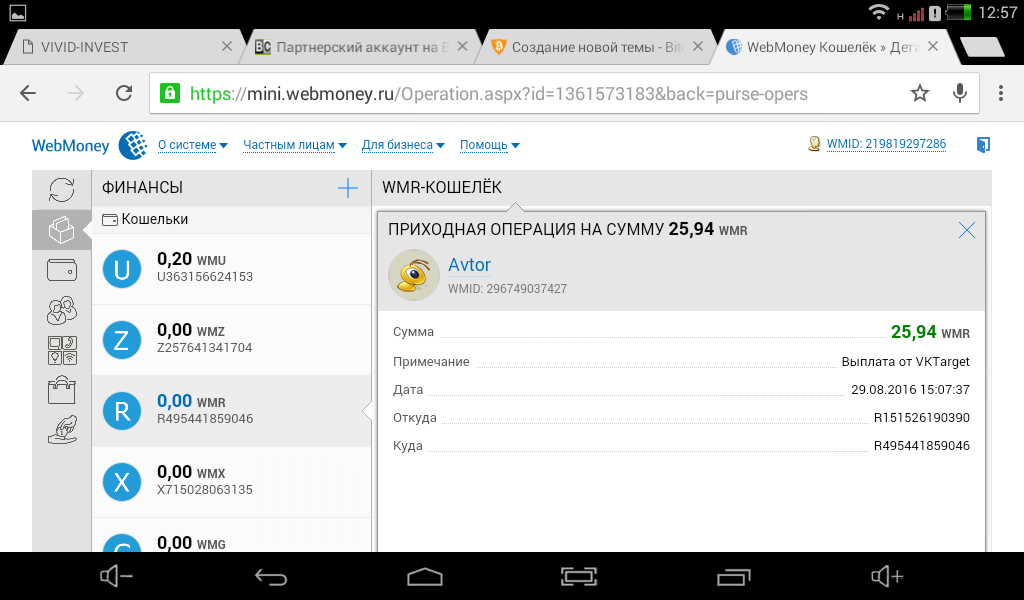Expand the Частным лицам dropdown menu
This screenshot has width=1024, height=600.
(x=294, y=145)
